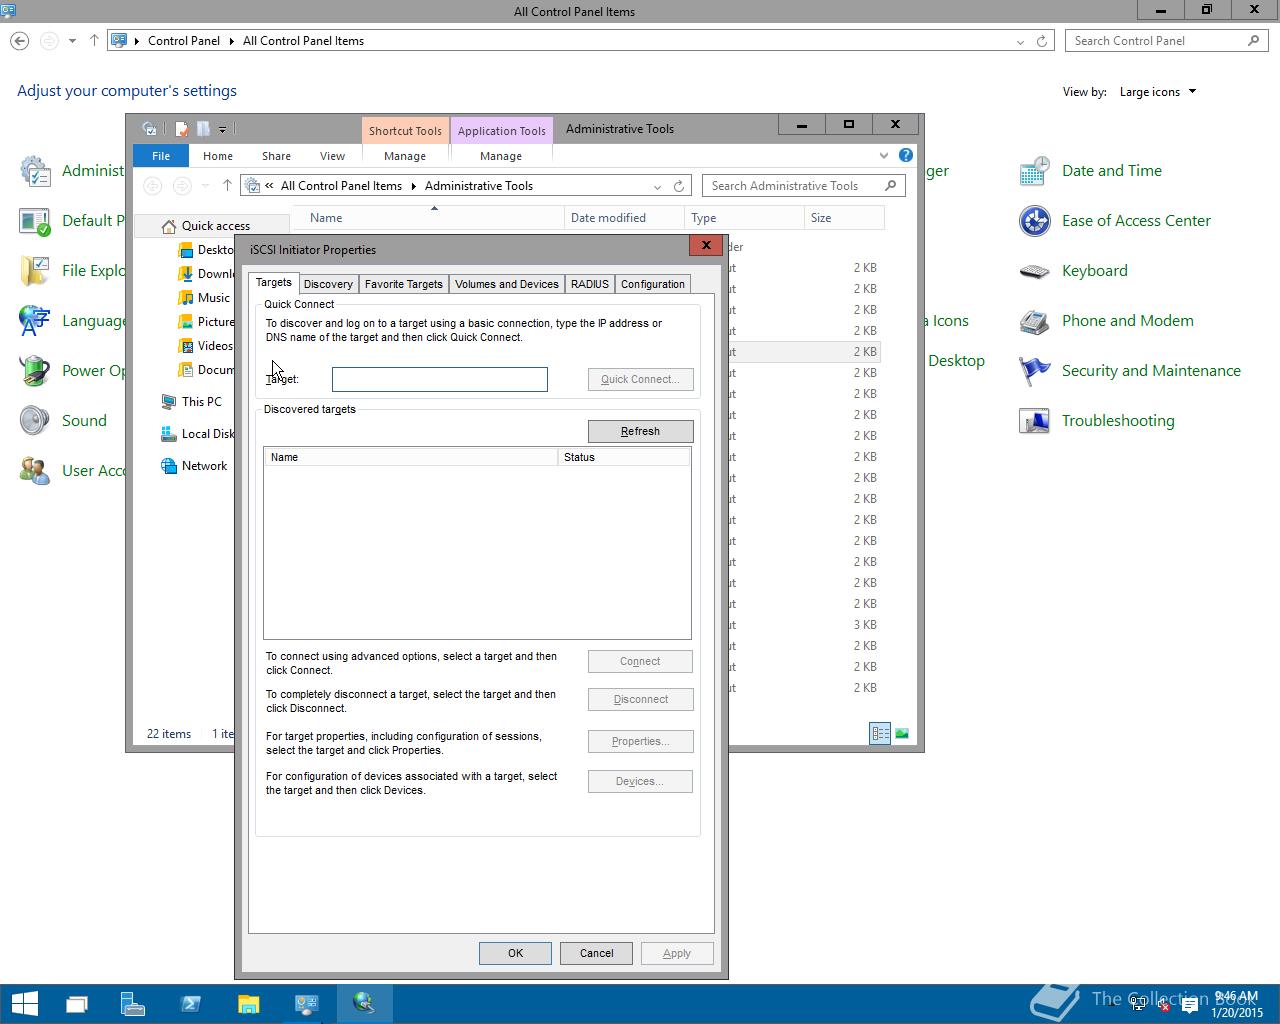Expand the ribbon with the chevron

pyautogui.click(x=884, y=155)
